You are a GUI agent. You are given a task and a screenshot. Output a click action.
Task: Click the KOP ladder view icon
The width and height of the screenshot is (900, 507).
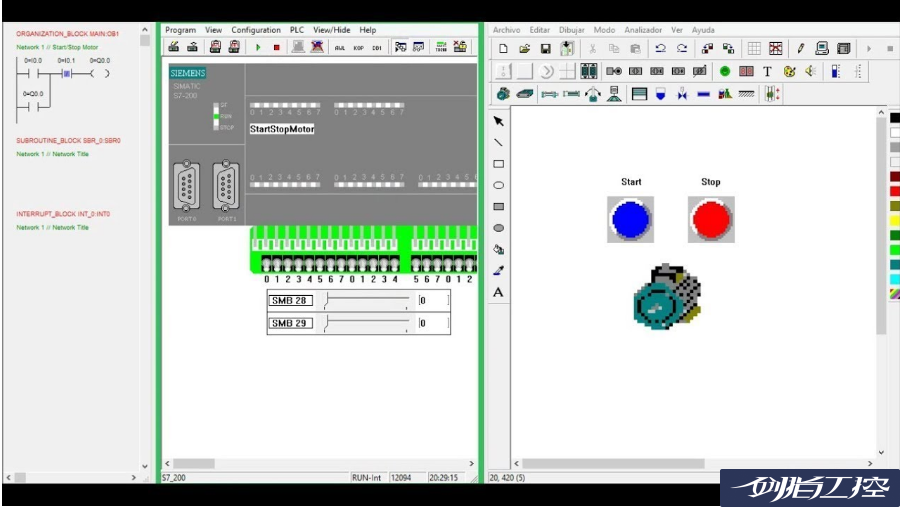pyautogui.click(x=358, y=47)
